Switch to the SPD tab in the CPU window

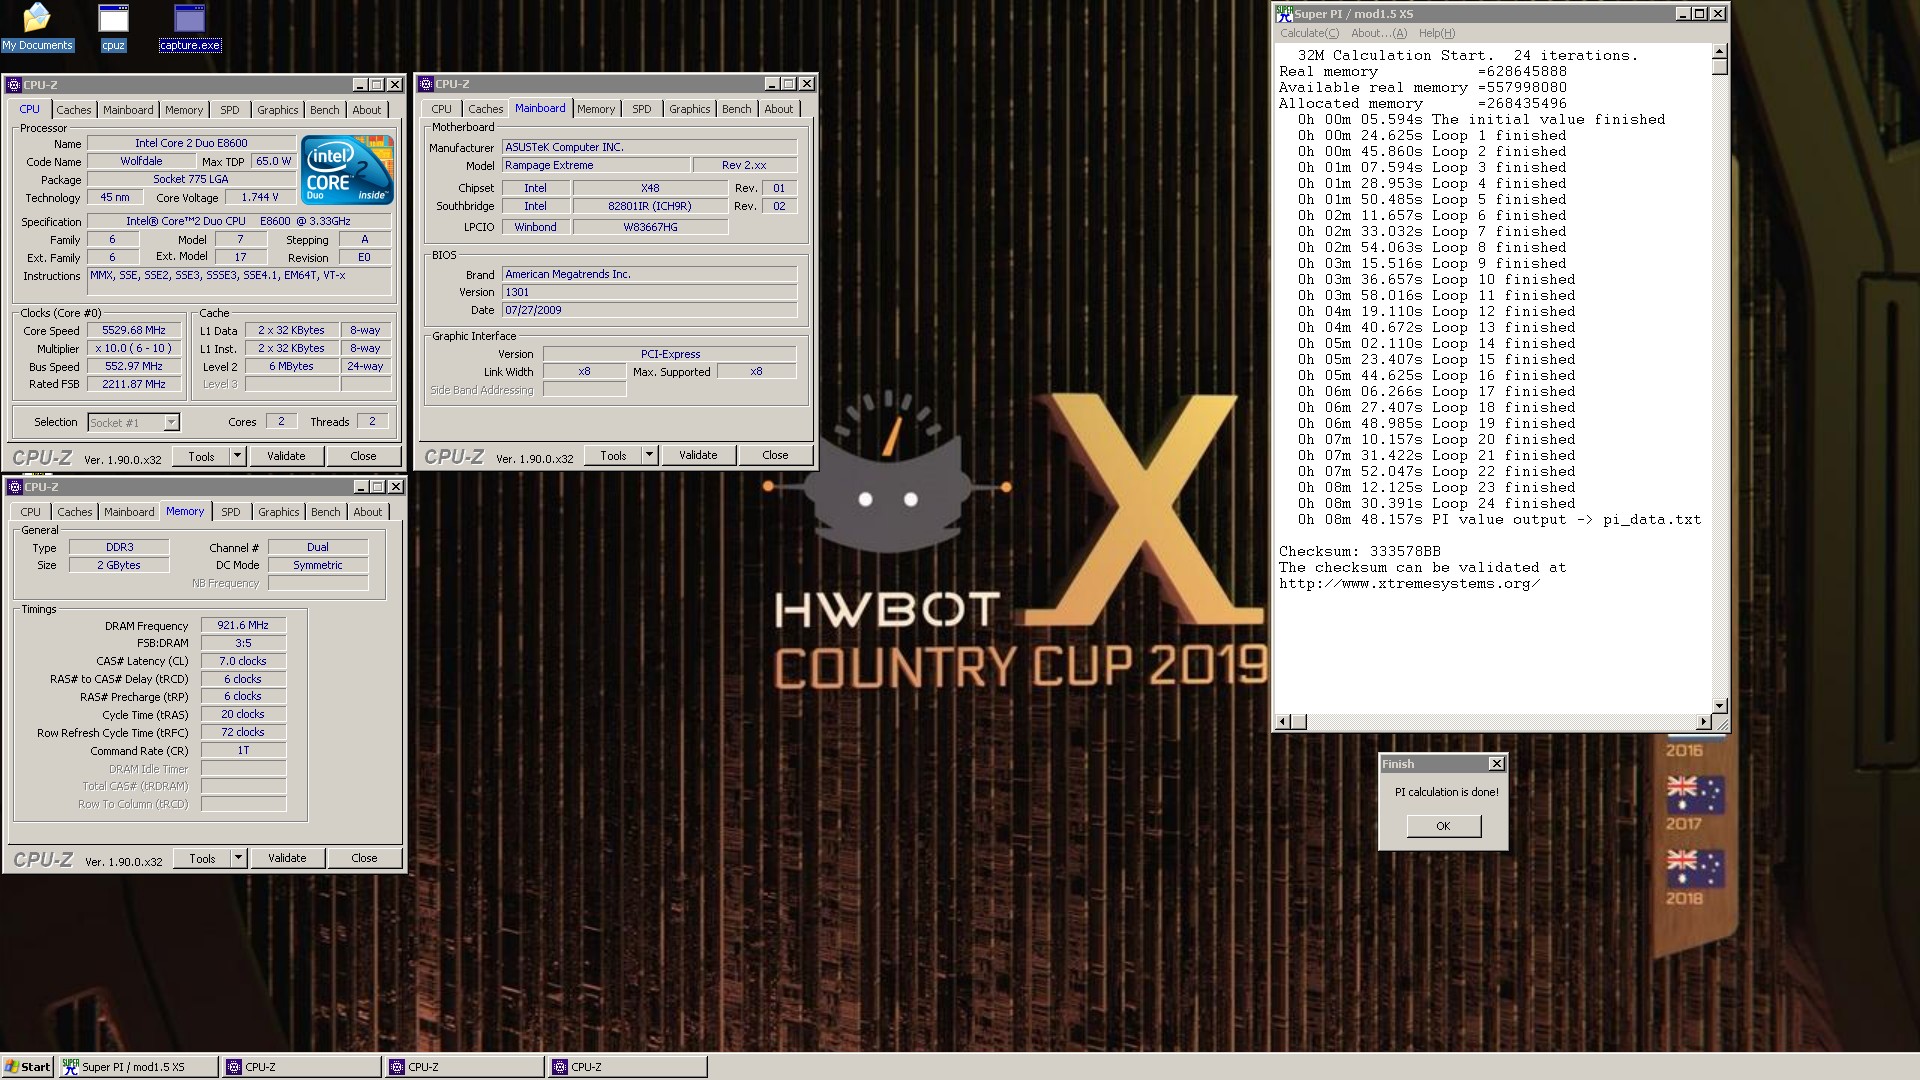230,110
